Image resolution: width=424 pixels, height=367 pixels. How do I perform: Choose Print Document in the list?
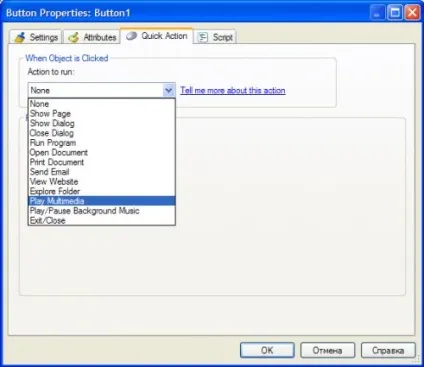point(102,162)
